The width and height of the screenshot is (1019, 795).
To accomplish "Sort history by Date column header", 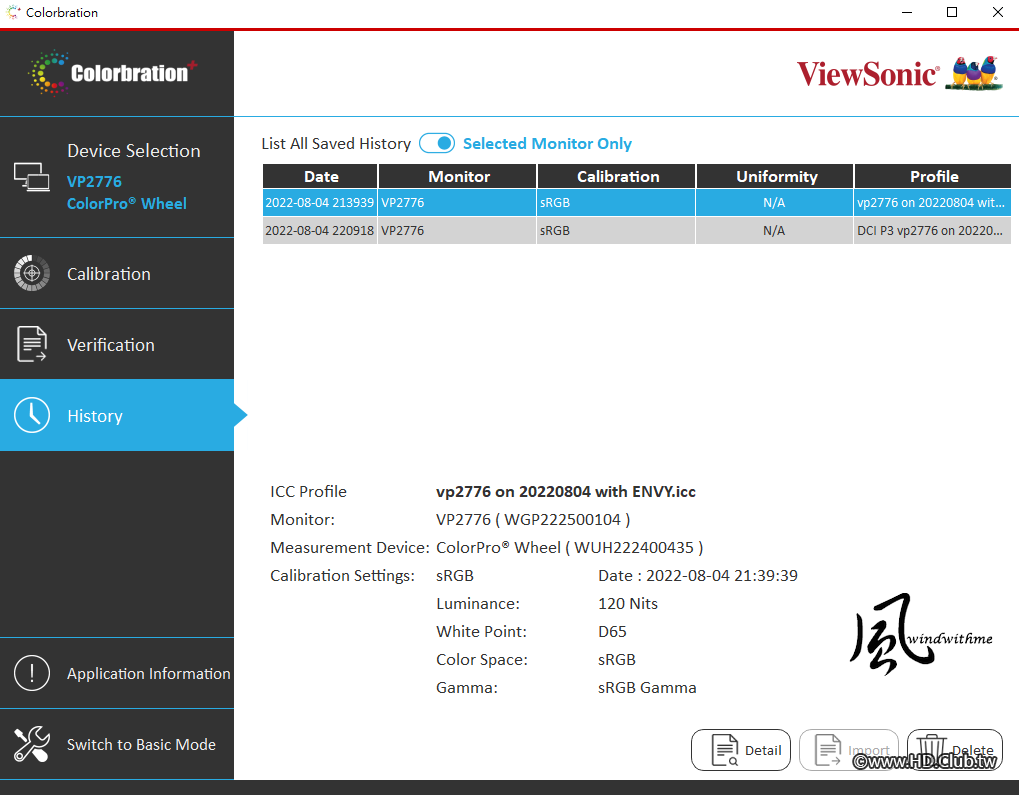I will [x=320, y=176].
